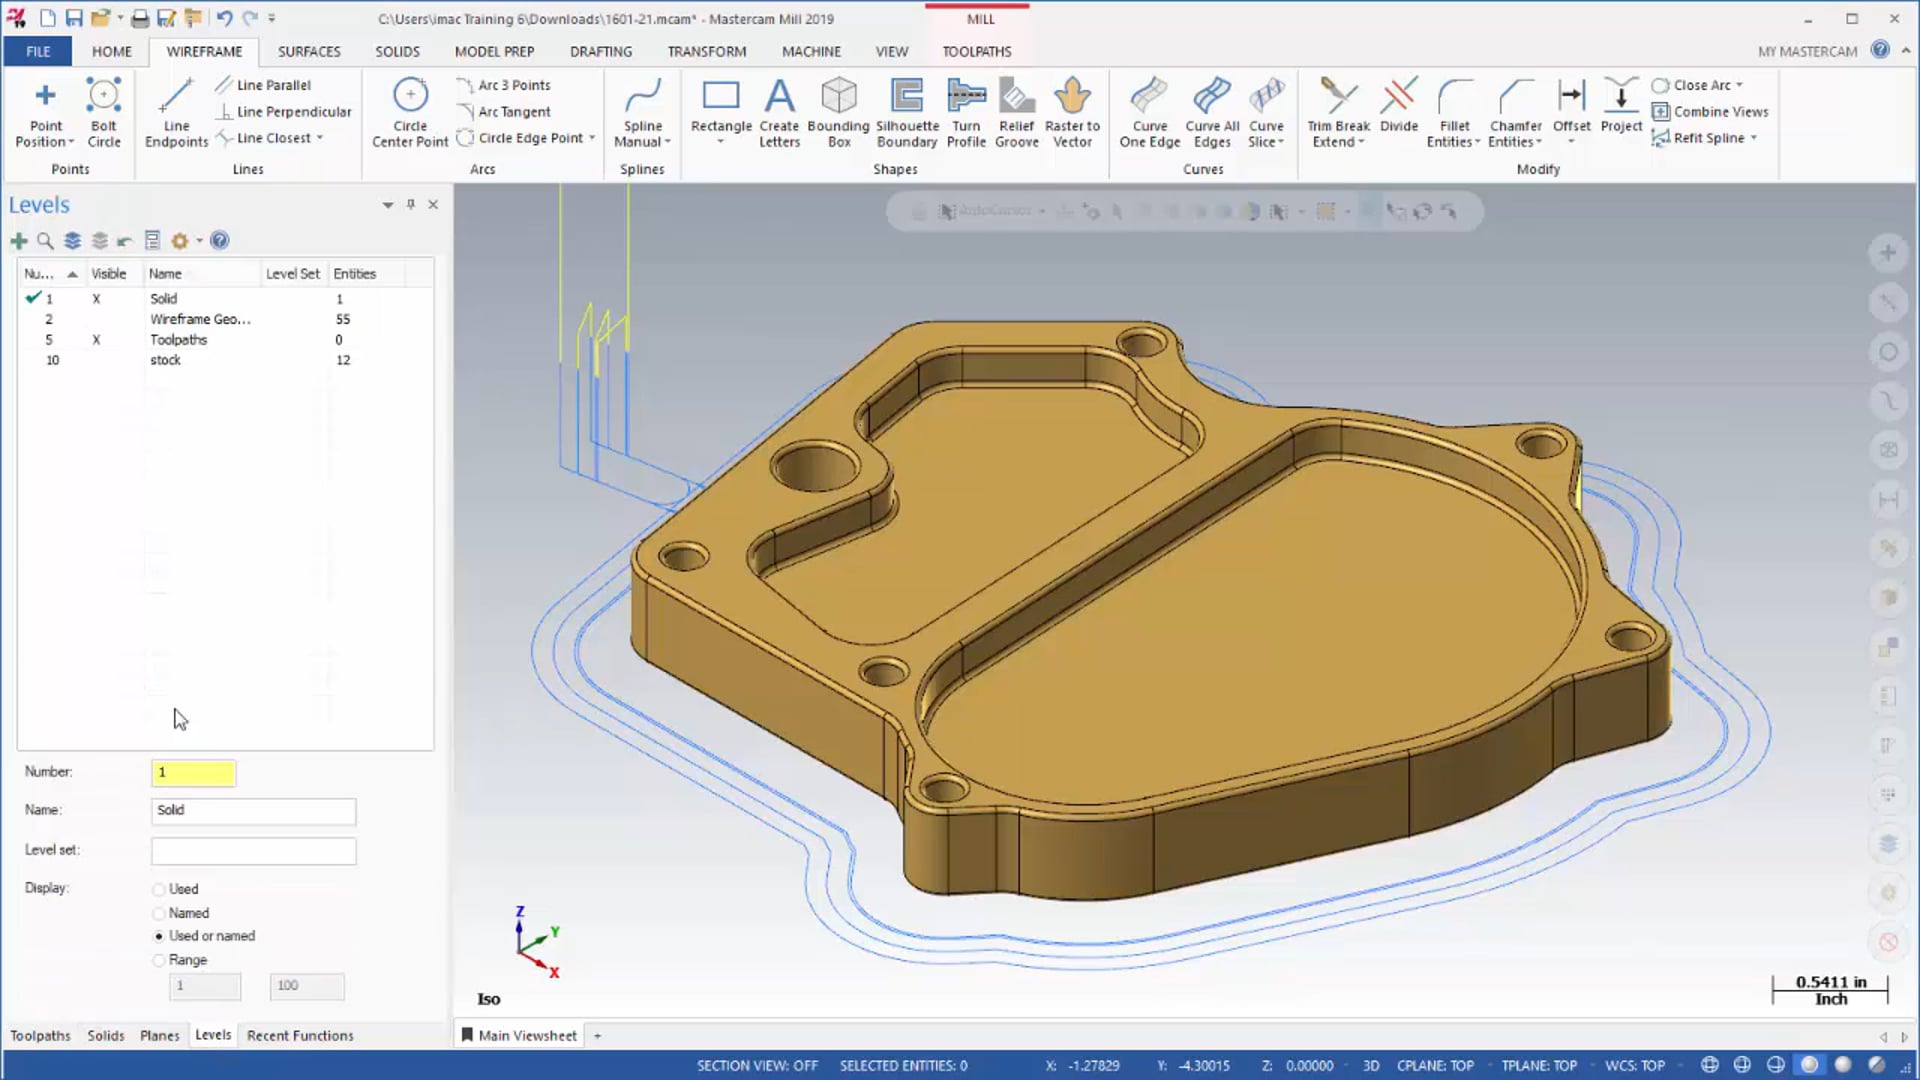
Task: Select the Curve Slice tool
Action: tap(1266, 113)
